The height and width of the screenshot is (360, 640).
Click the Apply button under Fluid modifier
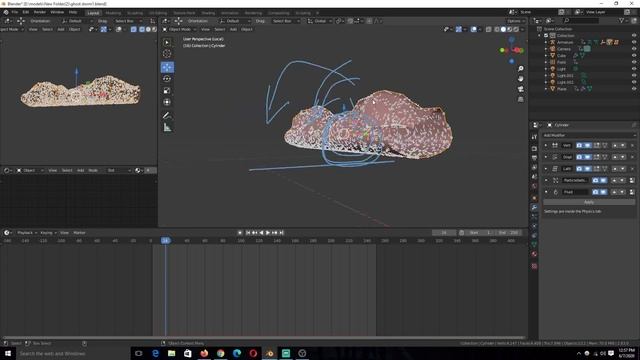pyautogui.click(x=589, y=202)
